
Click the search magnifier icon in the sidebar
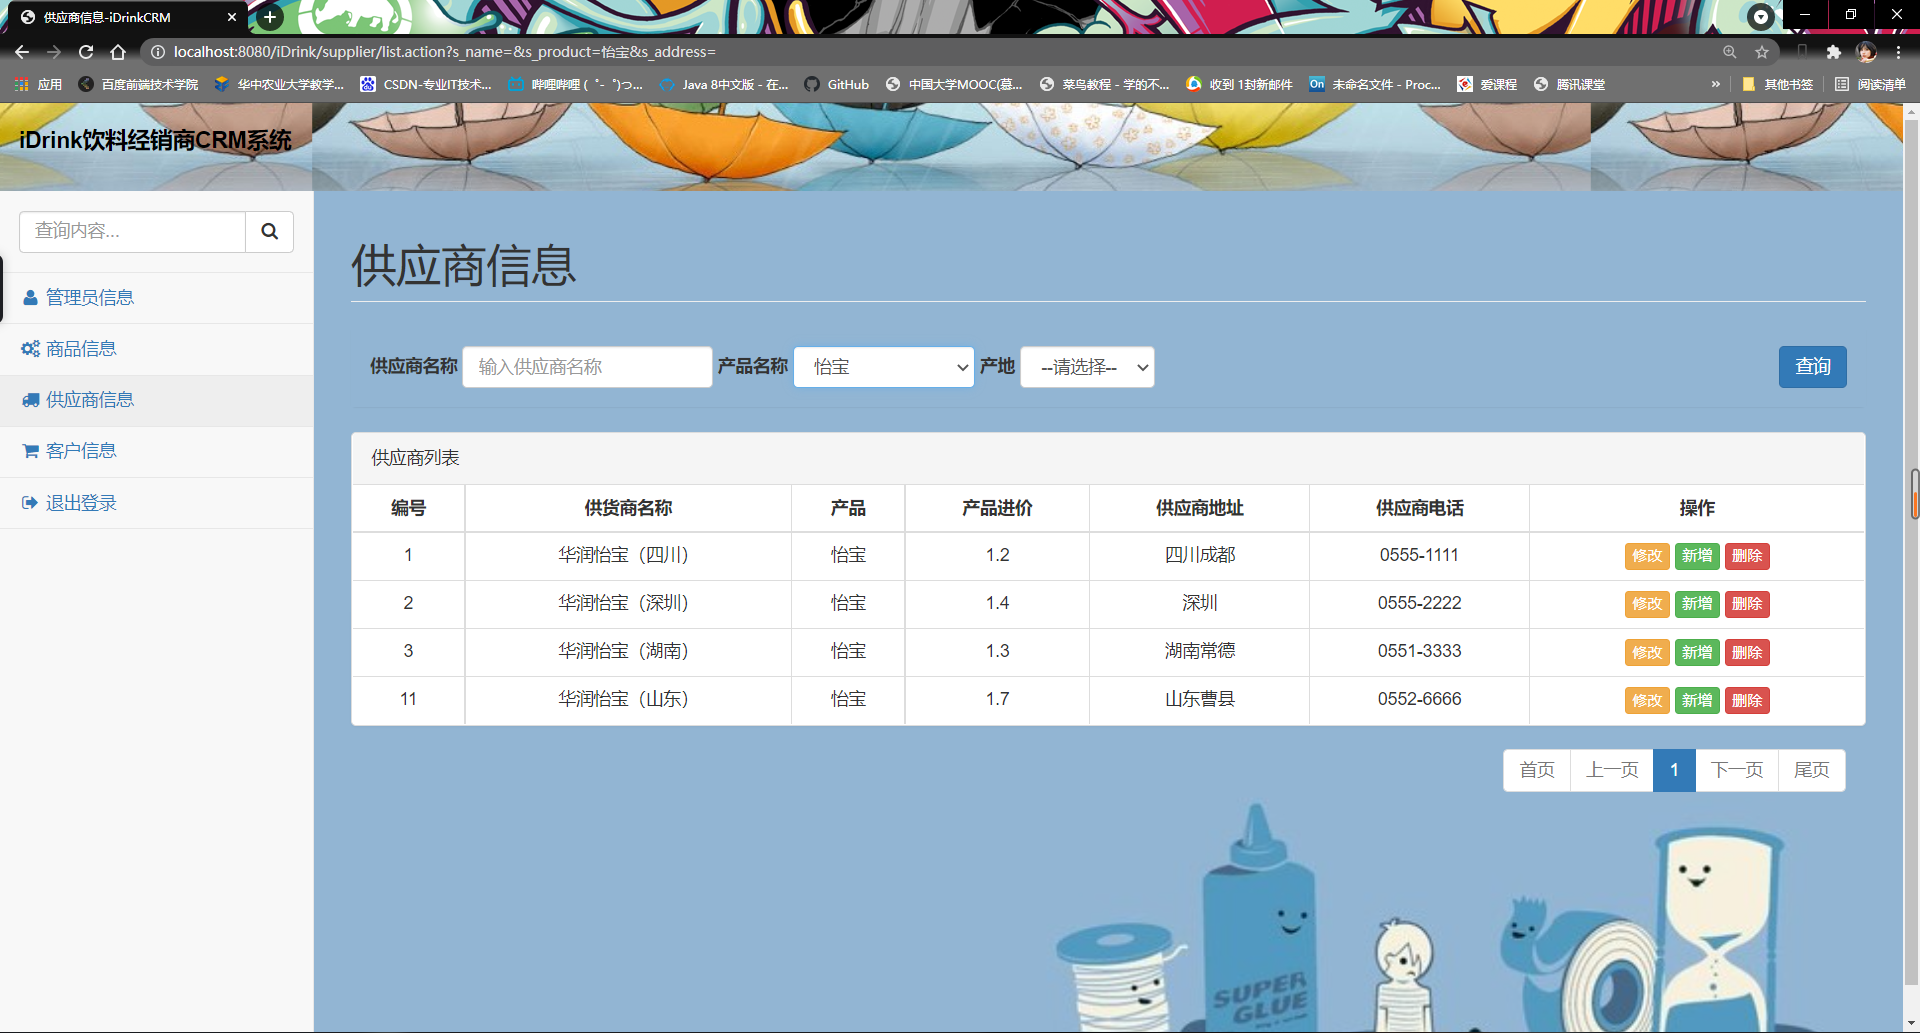269,231
